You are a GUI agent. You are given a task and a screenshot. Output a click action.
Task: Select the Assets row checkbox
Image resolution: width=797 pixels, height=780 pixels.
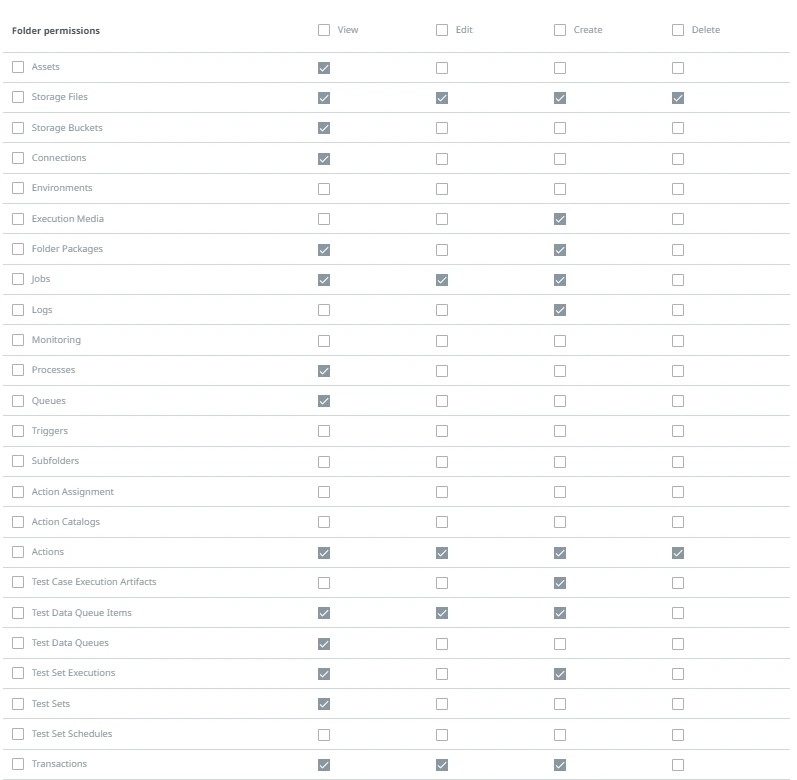point(18,67)
